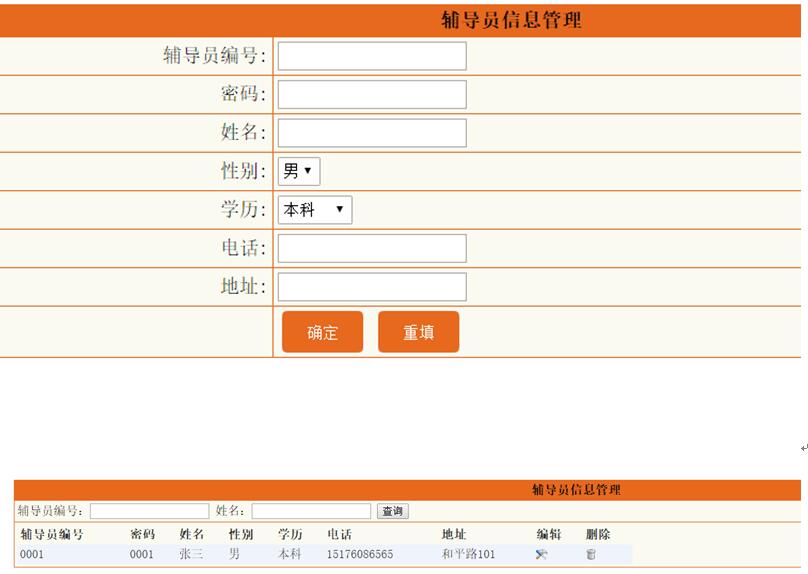
Task: Click the small 辅导员信息管理 list title
Action: click(x=576, y=489)
